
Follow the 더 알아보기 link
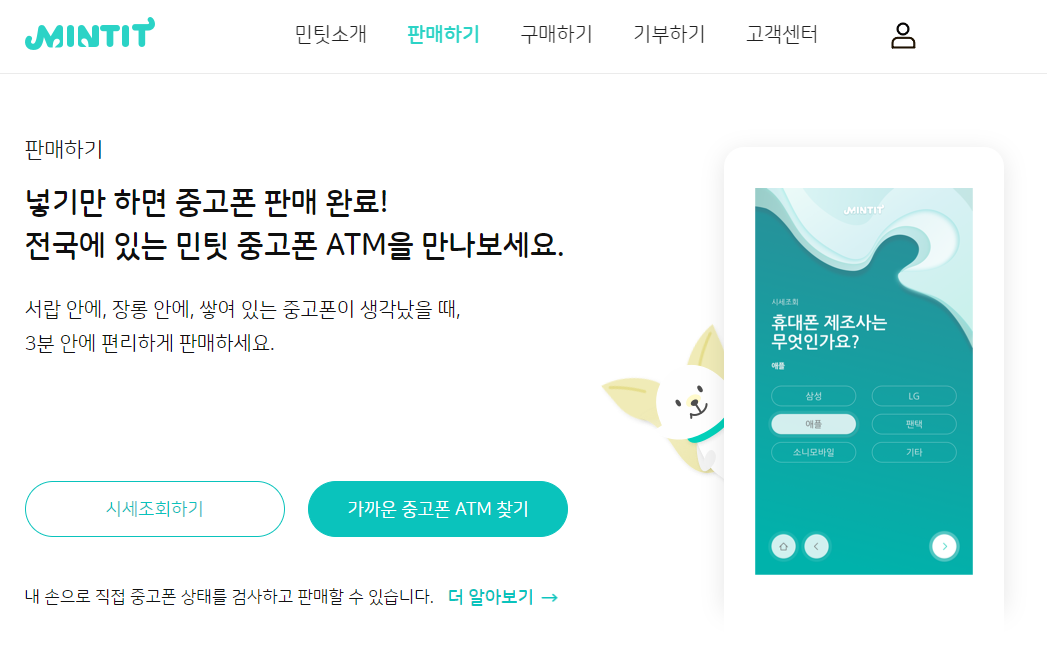click(x=491, y=597)
